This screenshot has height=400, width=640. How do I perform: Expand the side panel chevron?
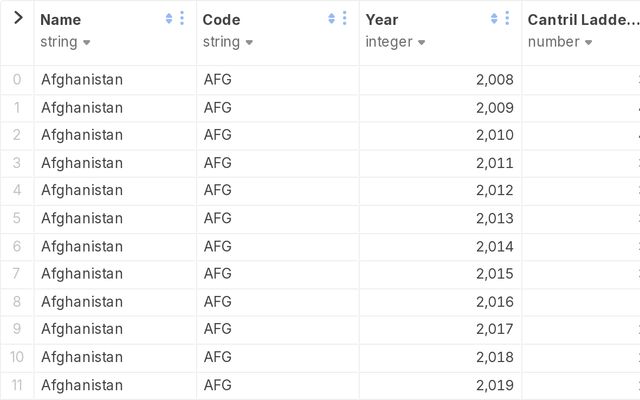[x=17, y=17]
